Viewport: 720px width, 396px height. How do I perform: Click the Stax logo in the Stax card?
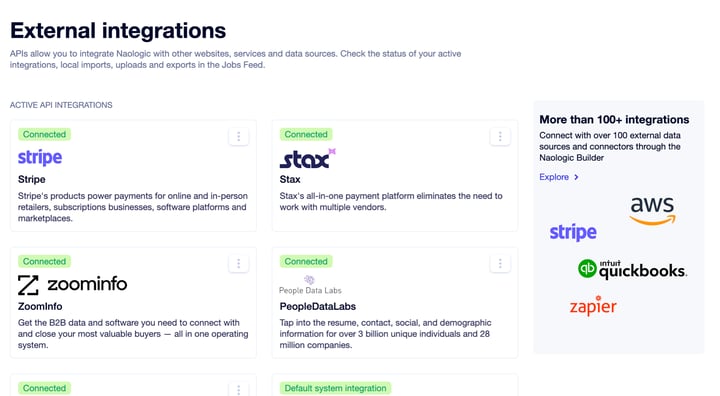pos(308,158)
